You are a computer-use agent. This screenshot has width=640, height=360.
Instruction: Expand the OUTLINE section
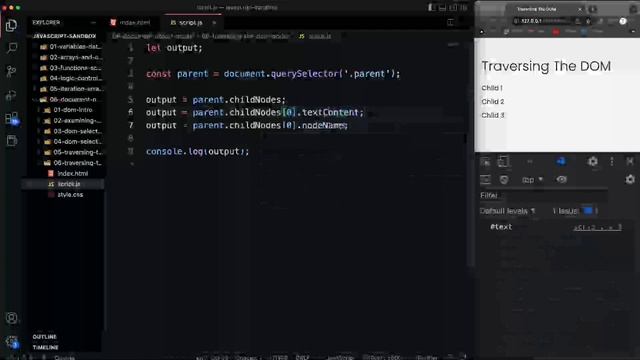(44, 337)
